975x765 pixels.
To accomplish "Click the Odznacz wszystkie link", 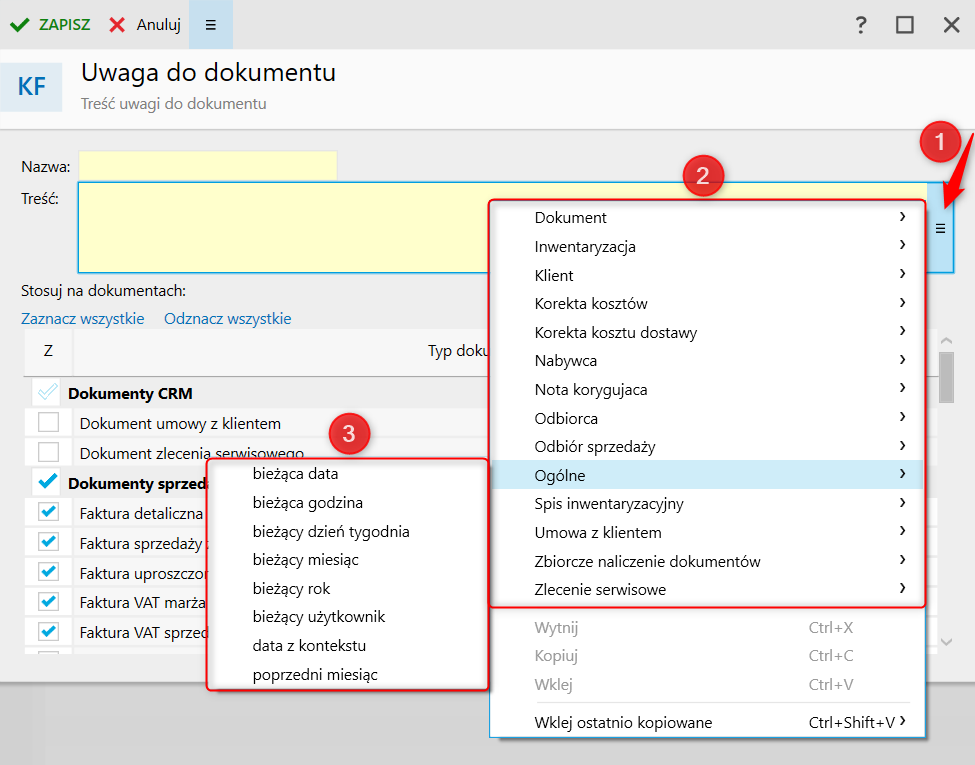I will click(x=227, y=319).
